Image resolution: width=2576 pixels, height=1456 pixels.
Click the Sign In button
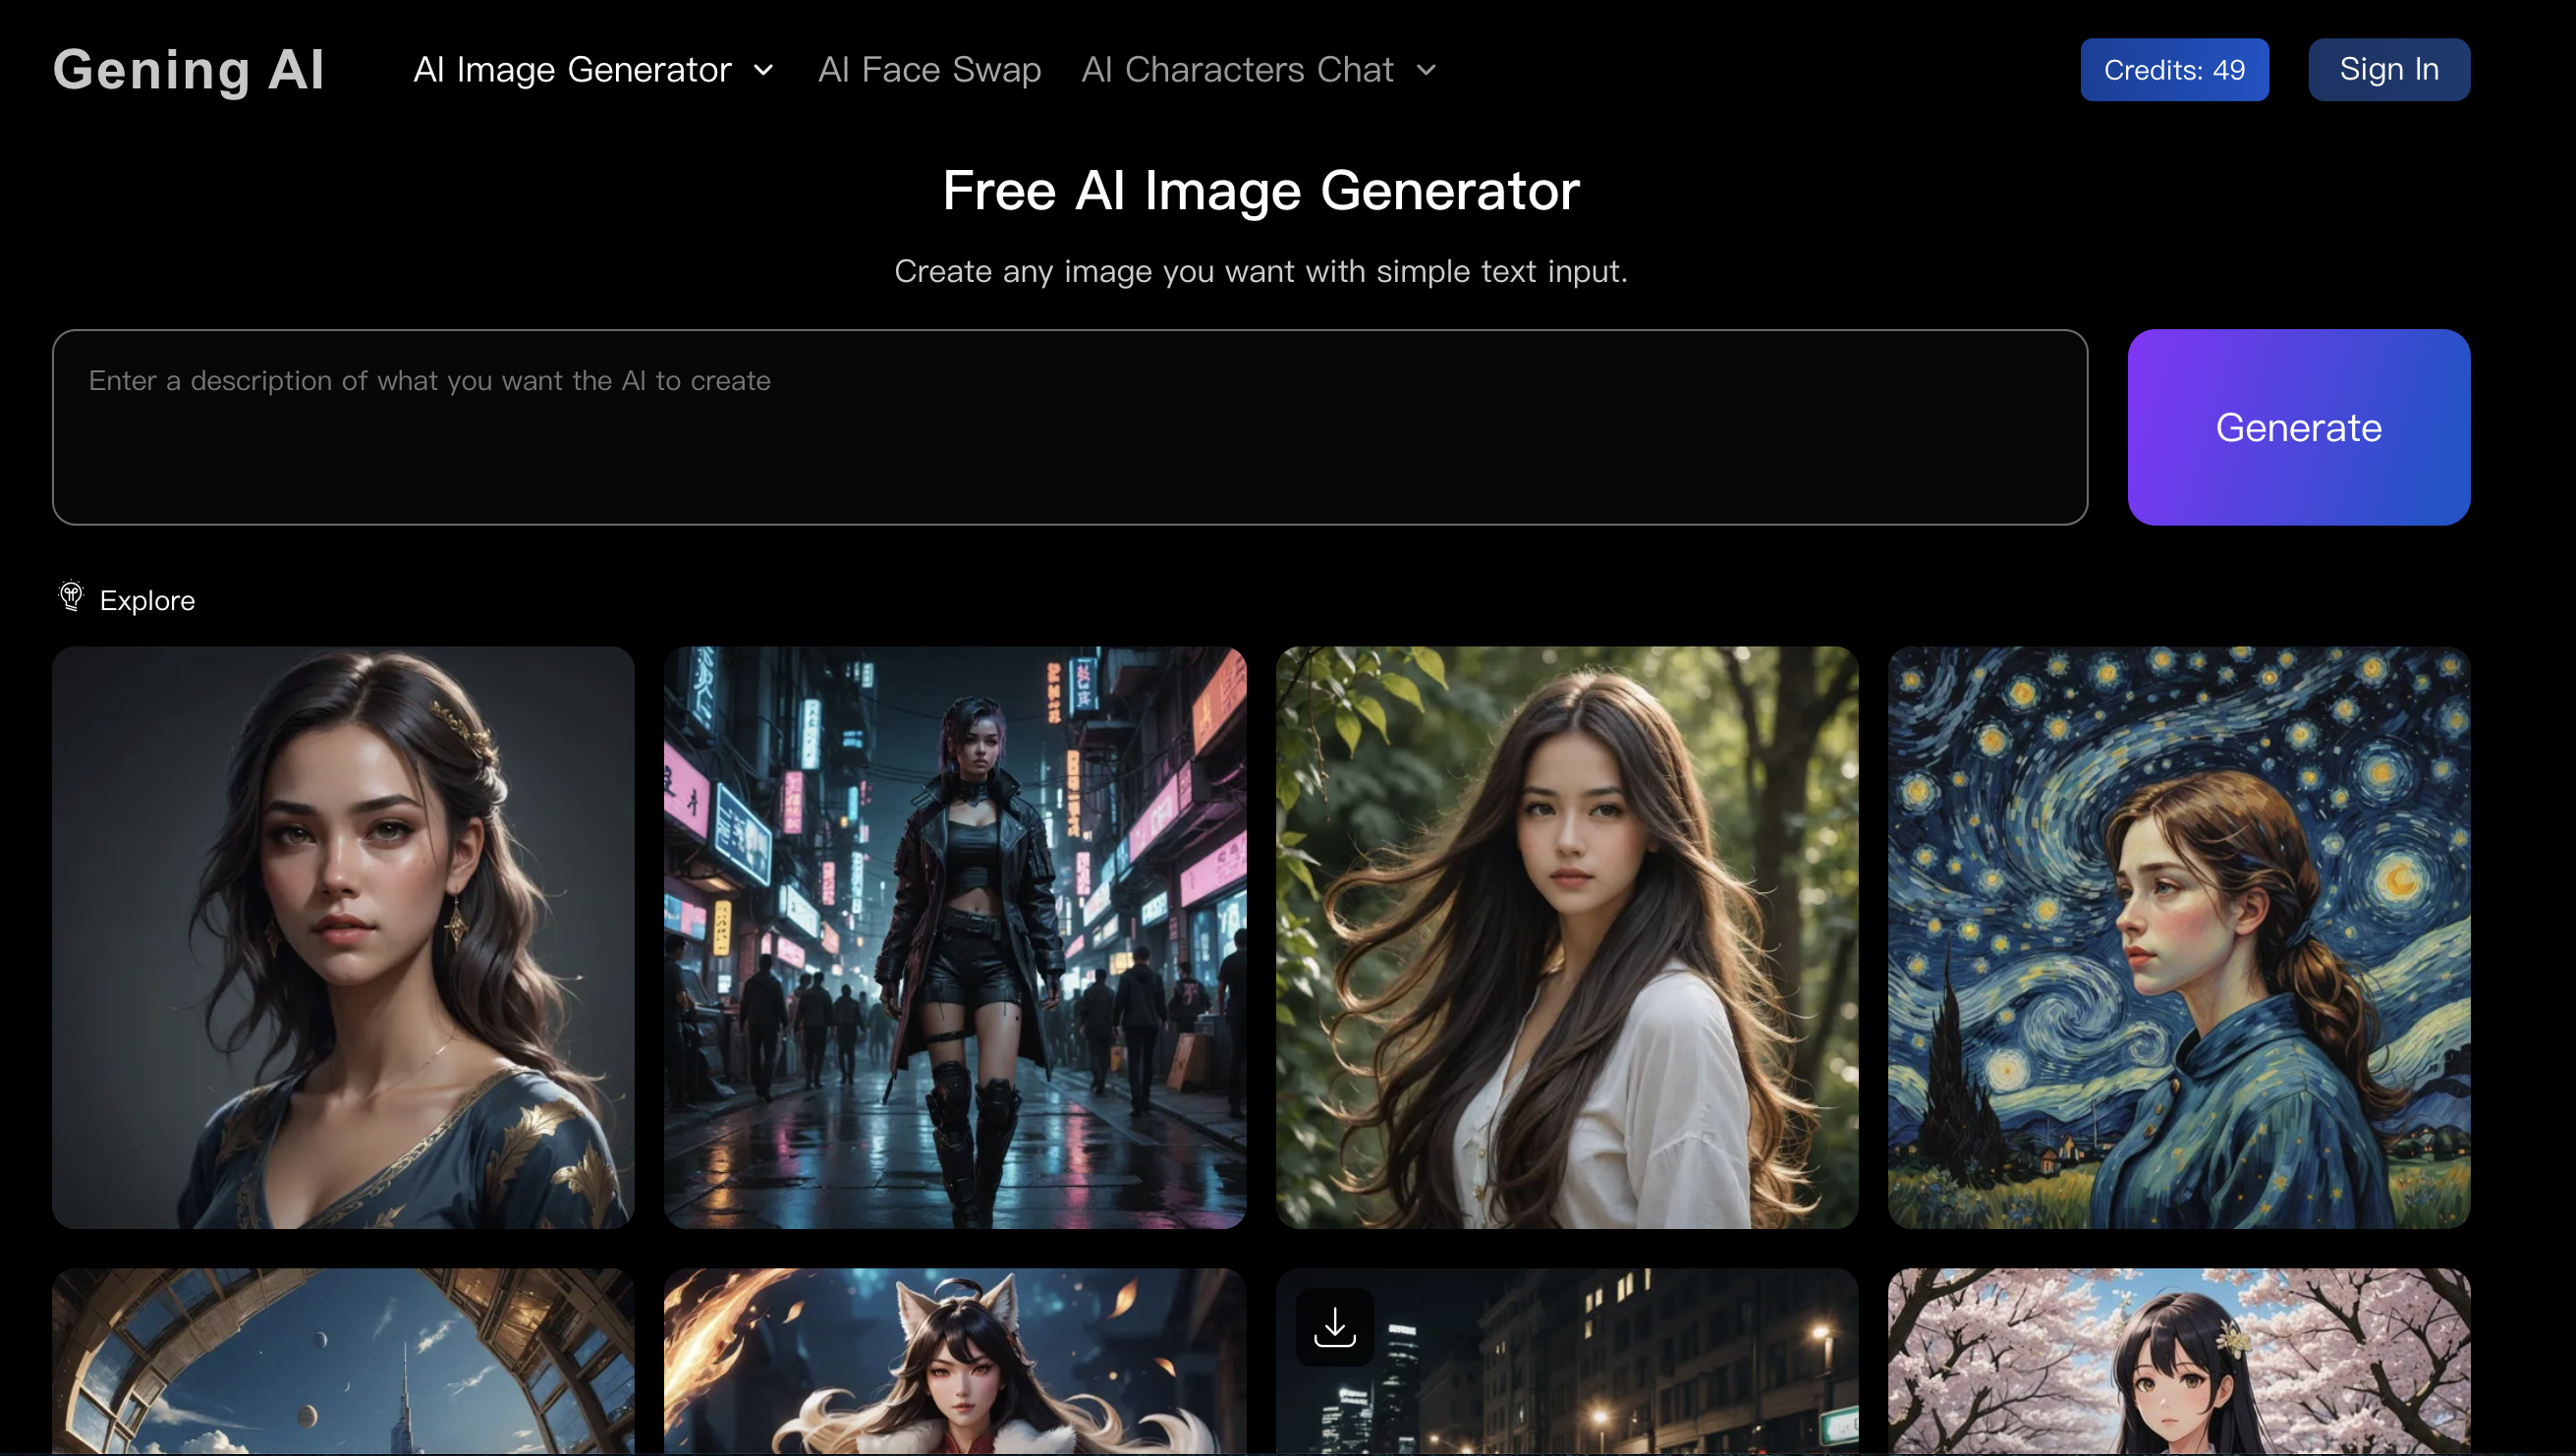point(2388,70)
